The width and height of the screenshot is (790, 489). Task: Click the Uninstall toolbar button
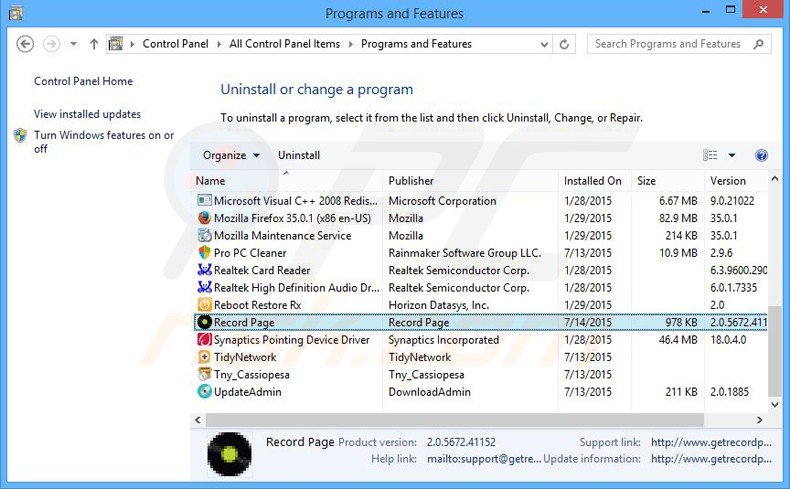click(x=299, y=155)
